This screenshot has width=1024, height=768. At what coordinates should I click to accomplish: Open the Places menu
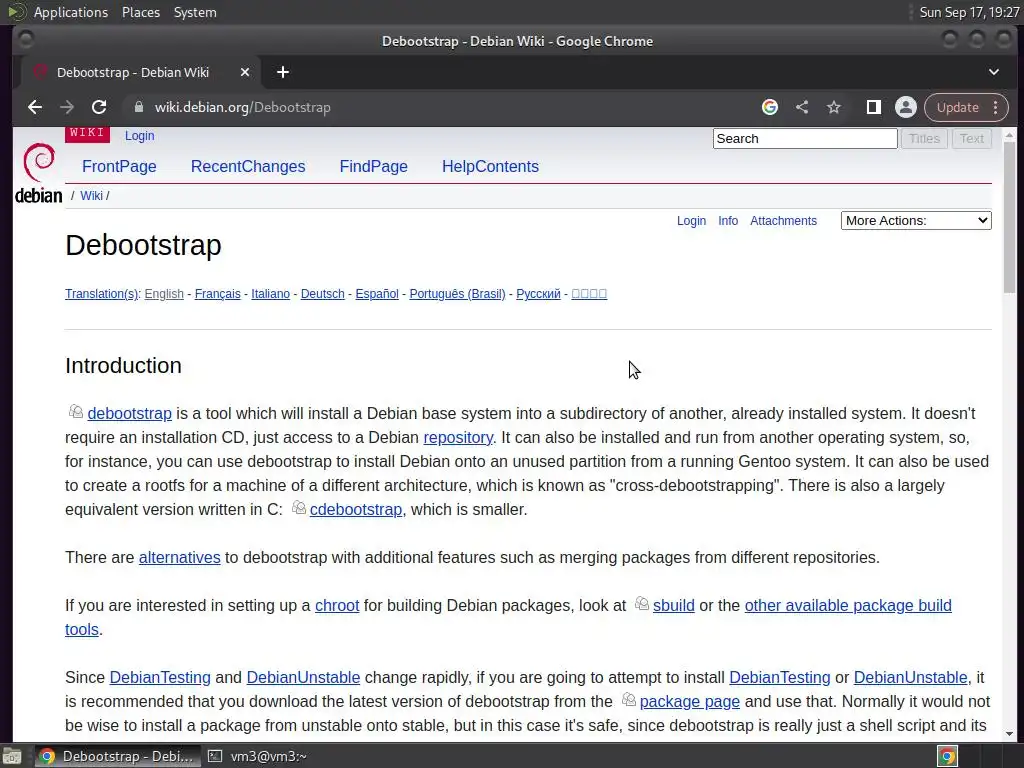[x=140, y=12]
